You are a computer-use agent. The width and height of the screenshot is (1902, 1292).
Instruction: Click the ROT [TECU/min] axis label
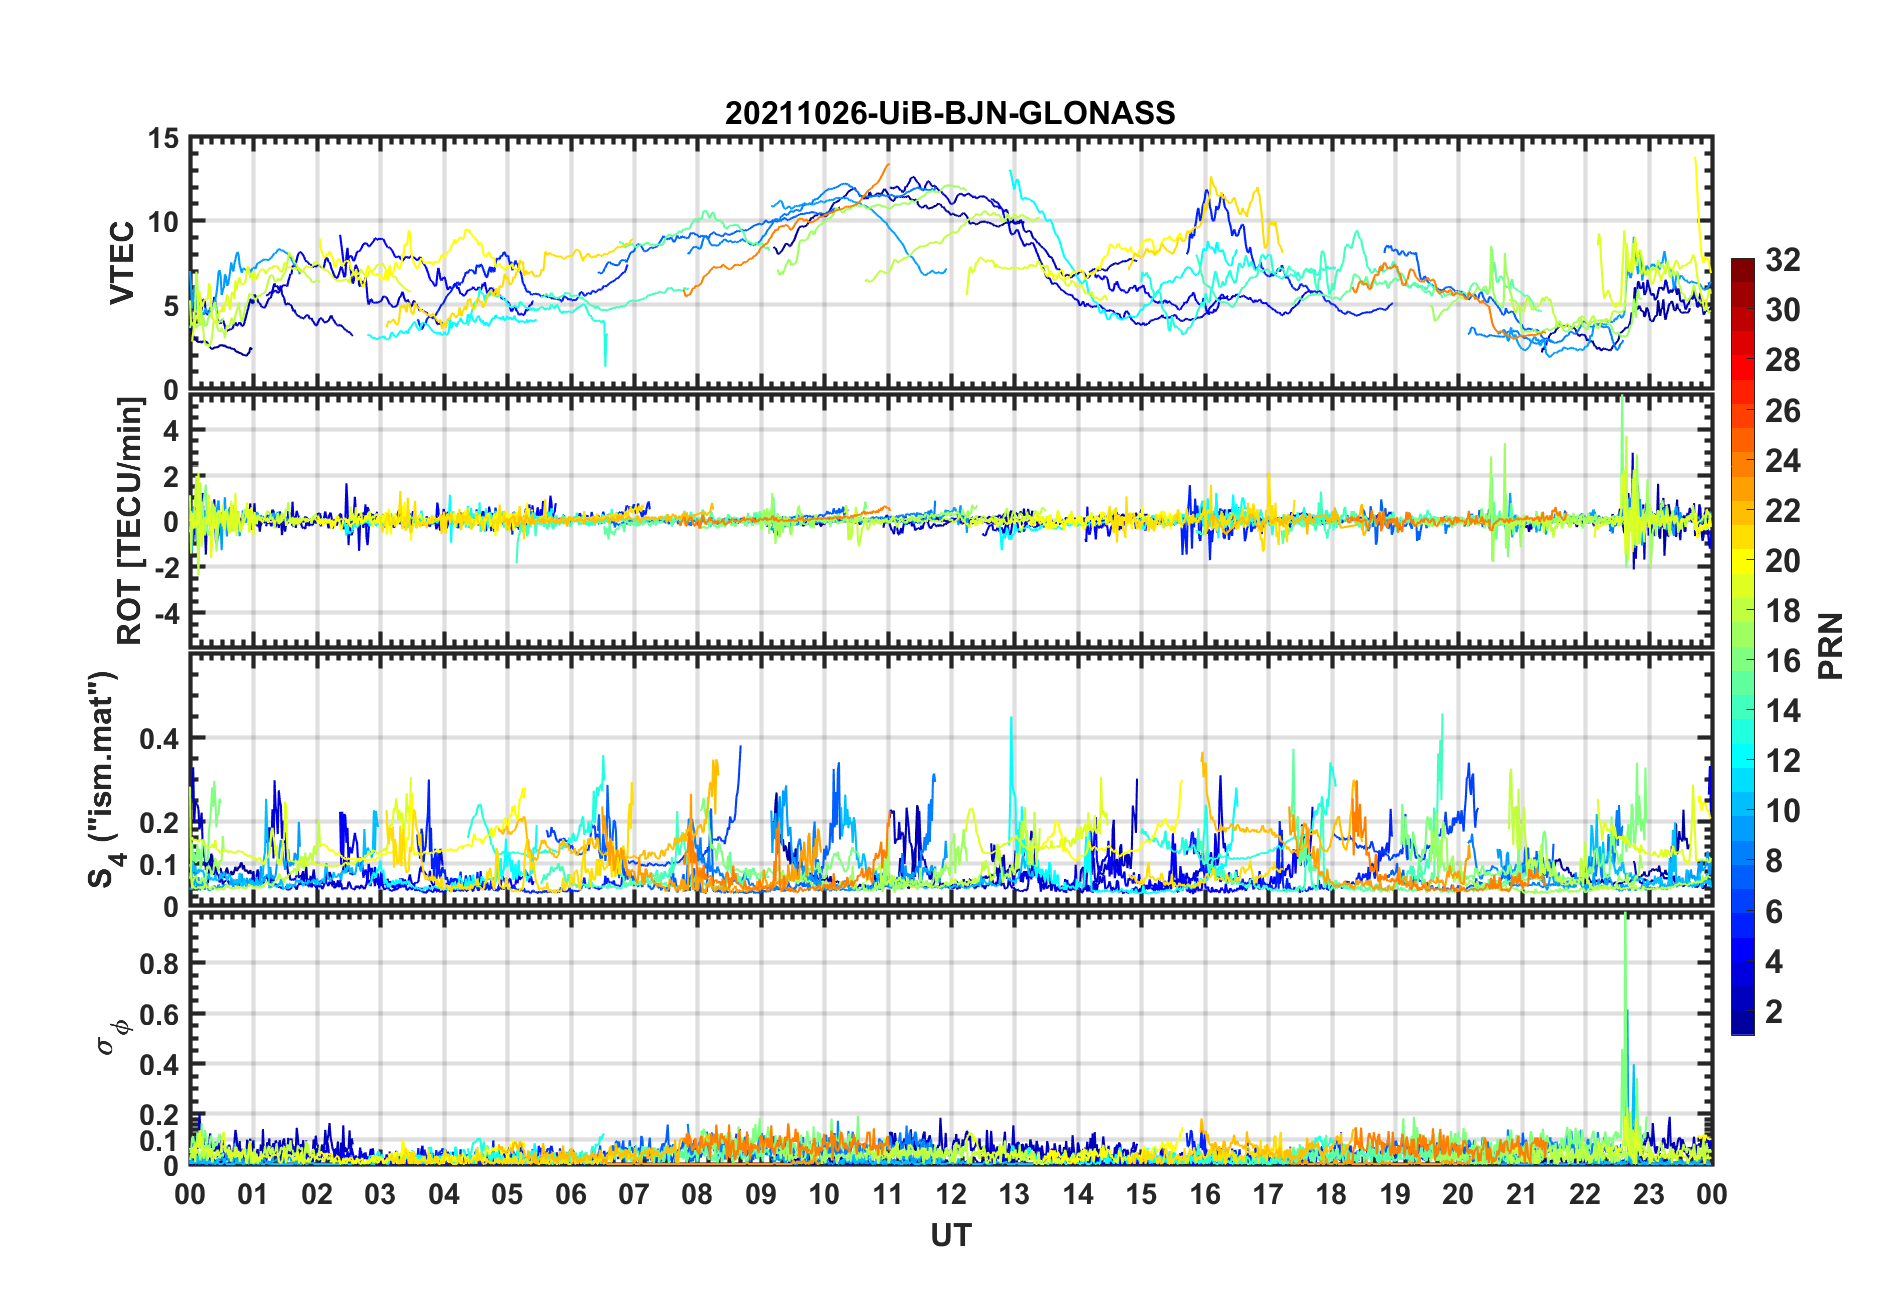coord(131,520)
